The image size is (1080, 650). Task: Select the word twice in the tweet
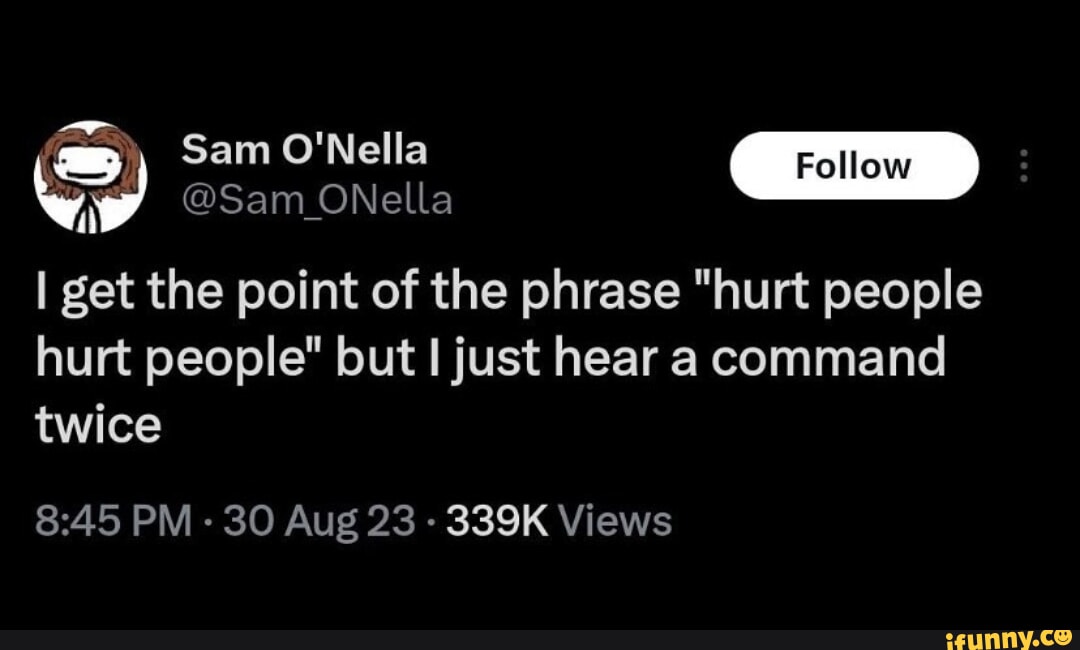(x=97, y=422)
